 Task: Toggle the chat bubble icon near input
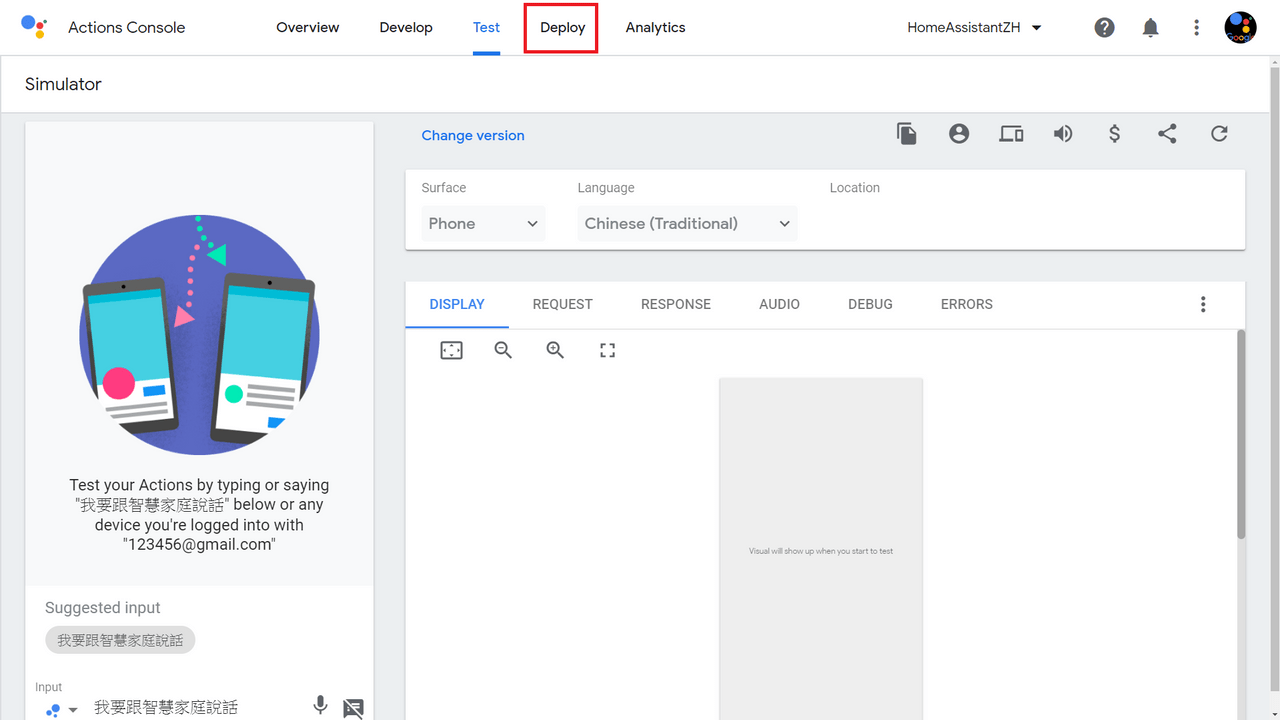[353, 708]
